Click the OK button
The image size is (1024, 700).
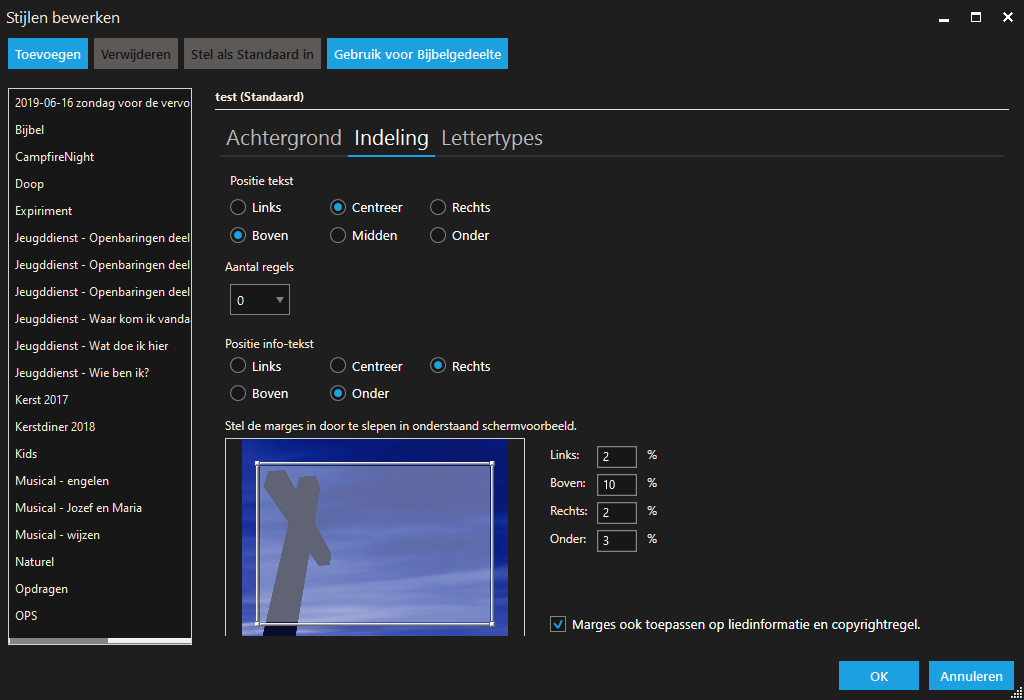click(x=879, y=676)
